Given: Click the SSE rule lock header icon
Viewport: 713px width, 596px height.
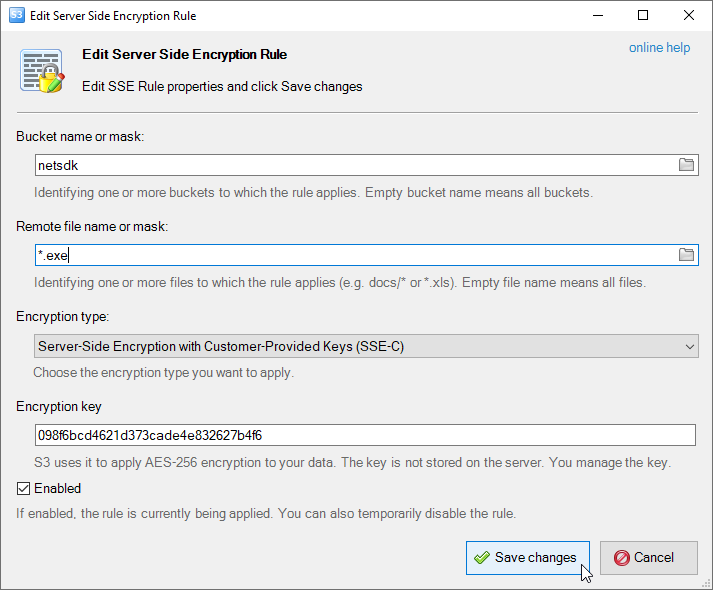Looking at the screenshot, I should click(x=42, y=71).
